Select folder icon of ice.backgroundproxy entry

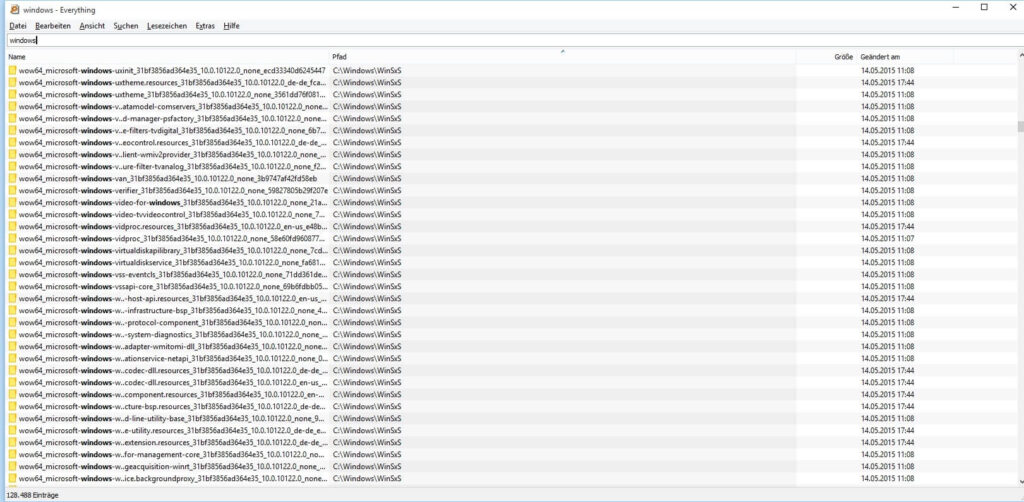12,479
